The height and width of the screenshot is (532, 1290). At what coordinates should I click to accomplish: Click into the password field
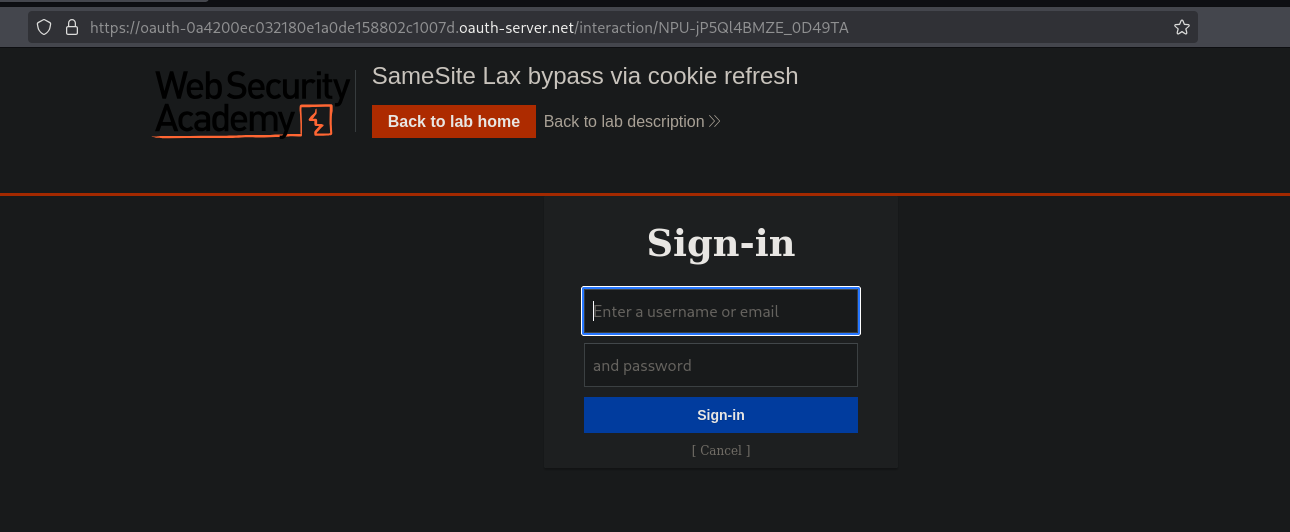tap(721, 366)
